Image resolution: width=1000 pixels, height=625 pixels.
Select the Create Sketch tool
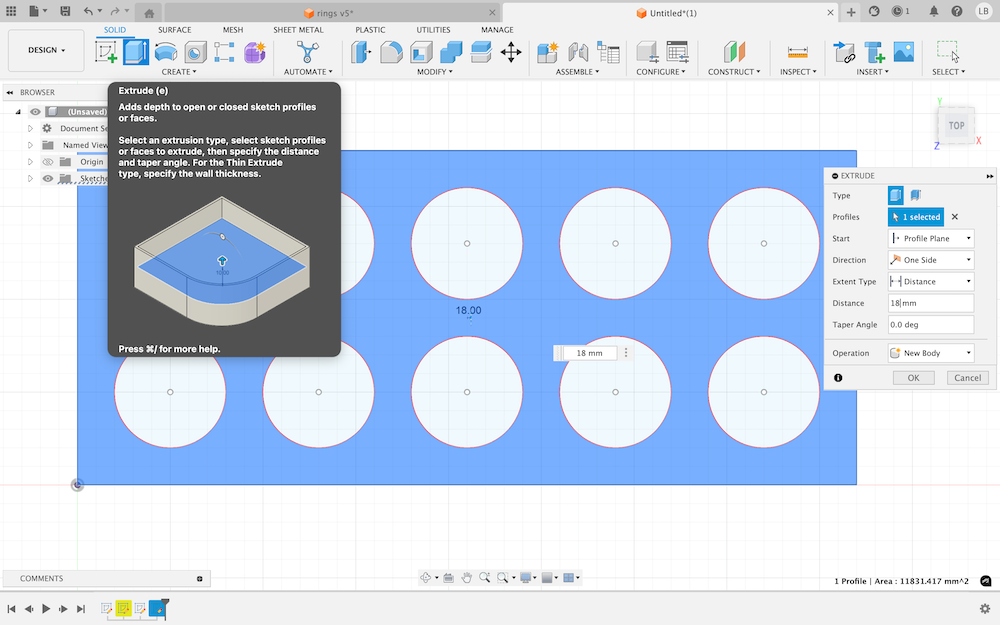pos(106,52)
